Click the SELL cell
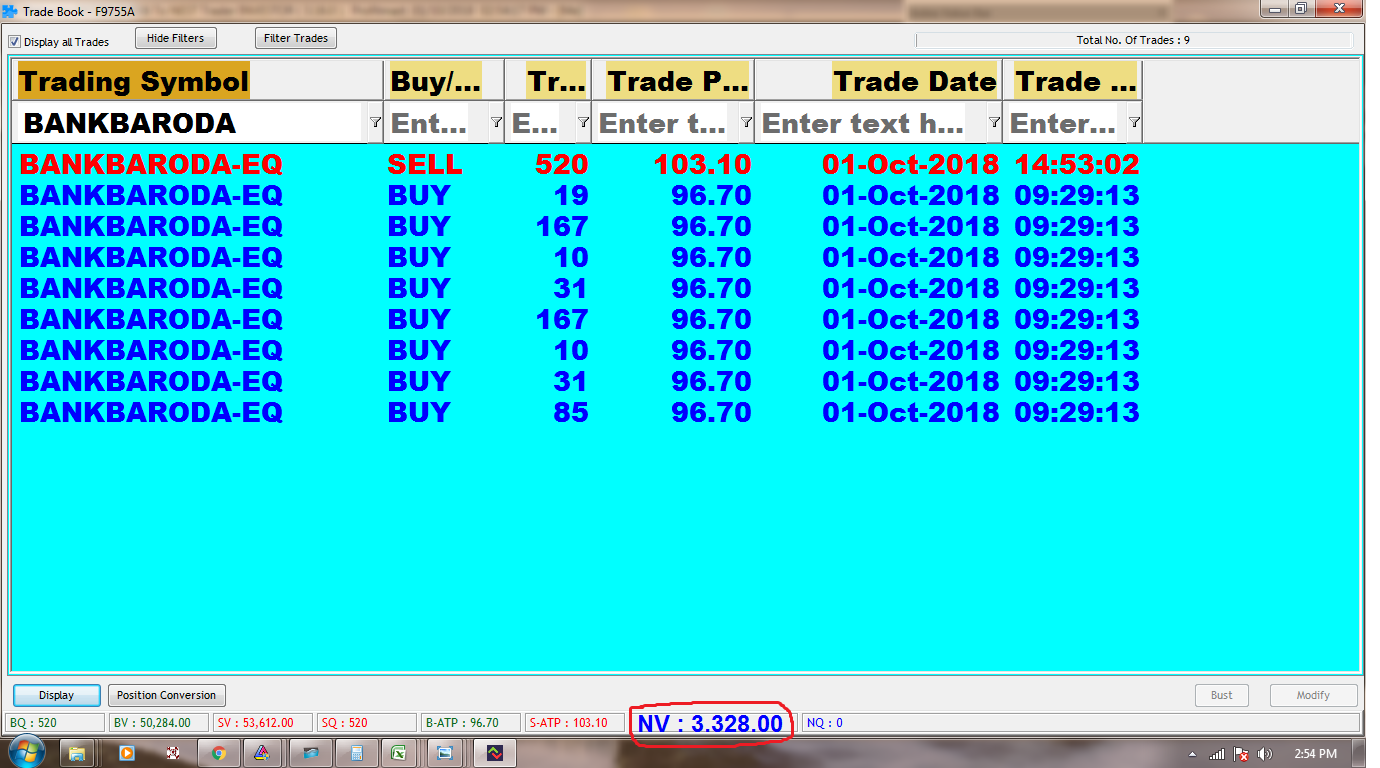The width and height of the screenshot is (1380, 768). 425,164
